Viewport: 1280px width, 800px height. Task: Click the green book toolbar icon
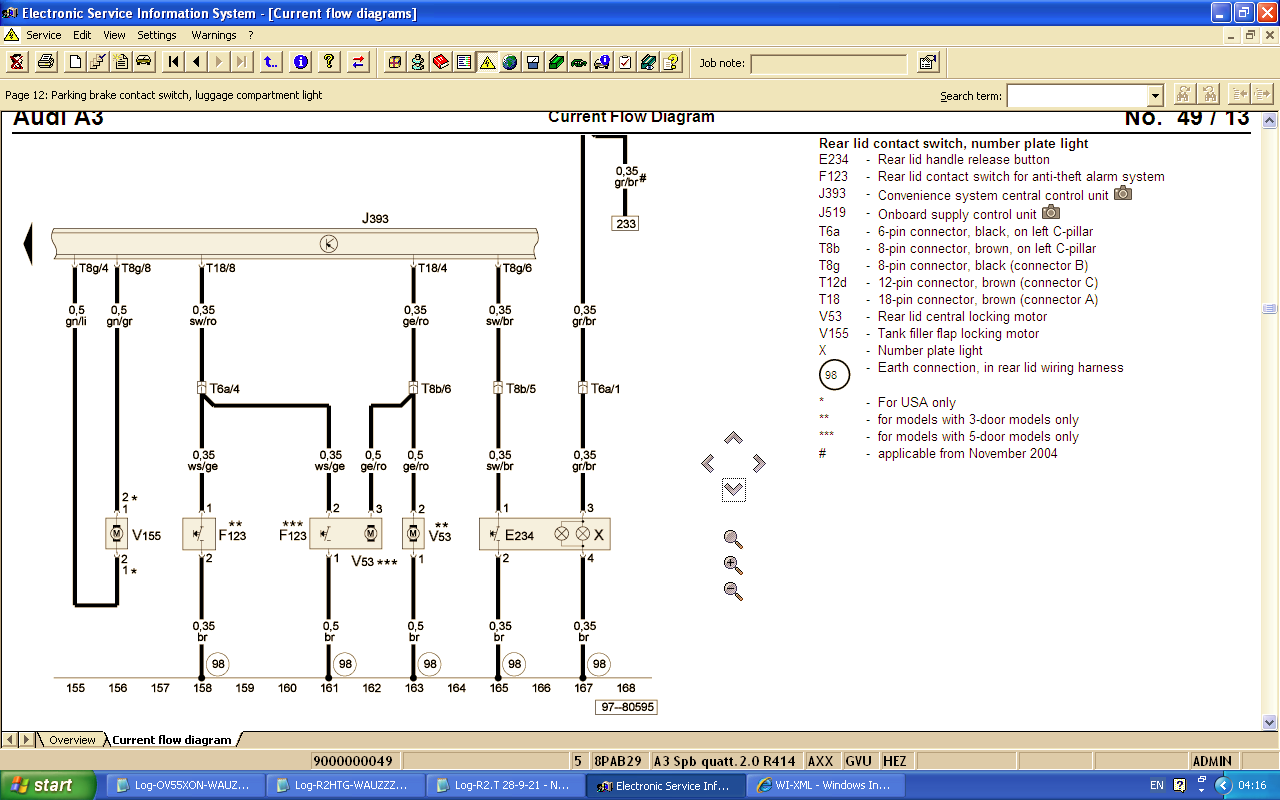pyautogui.click(x=556, y=62)
